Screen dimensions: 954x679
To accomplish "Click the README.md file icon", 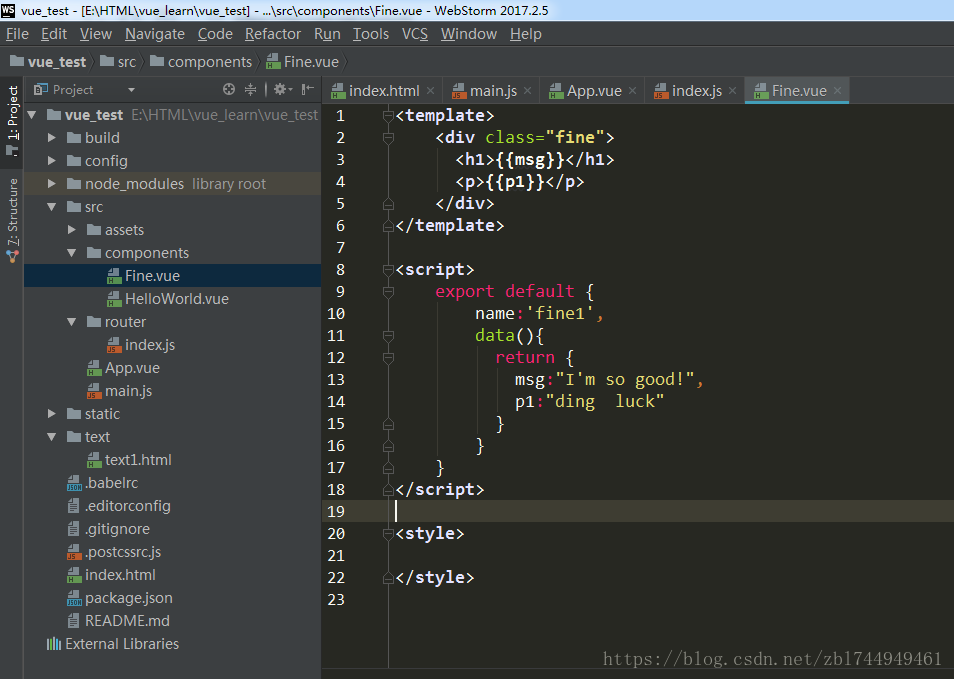I will tap(74, 621).
